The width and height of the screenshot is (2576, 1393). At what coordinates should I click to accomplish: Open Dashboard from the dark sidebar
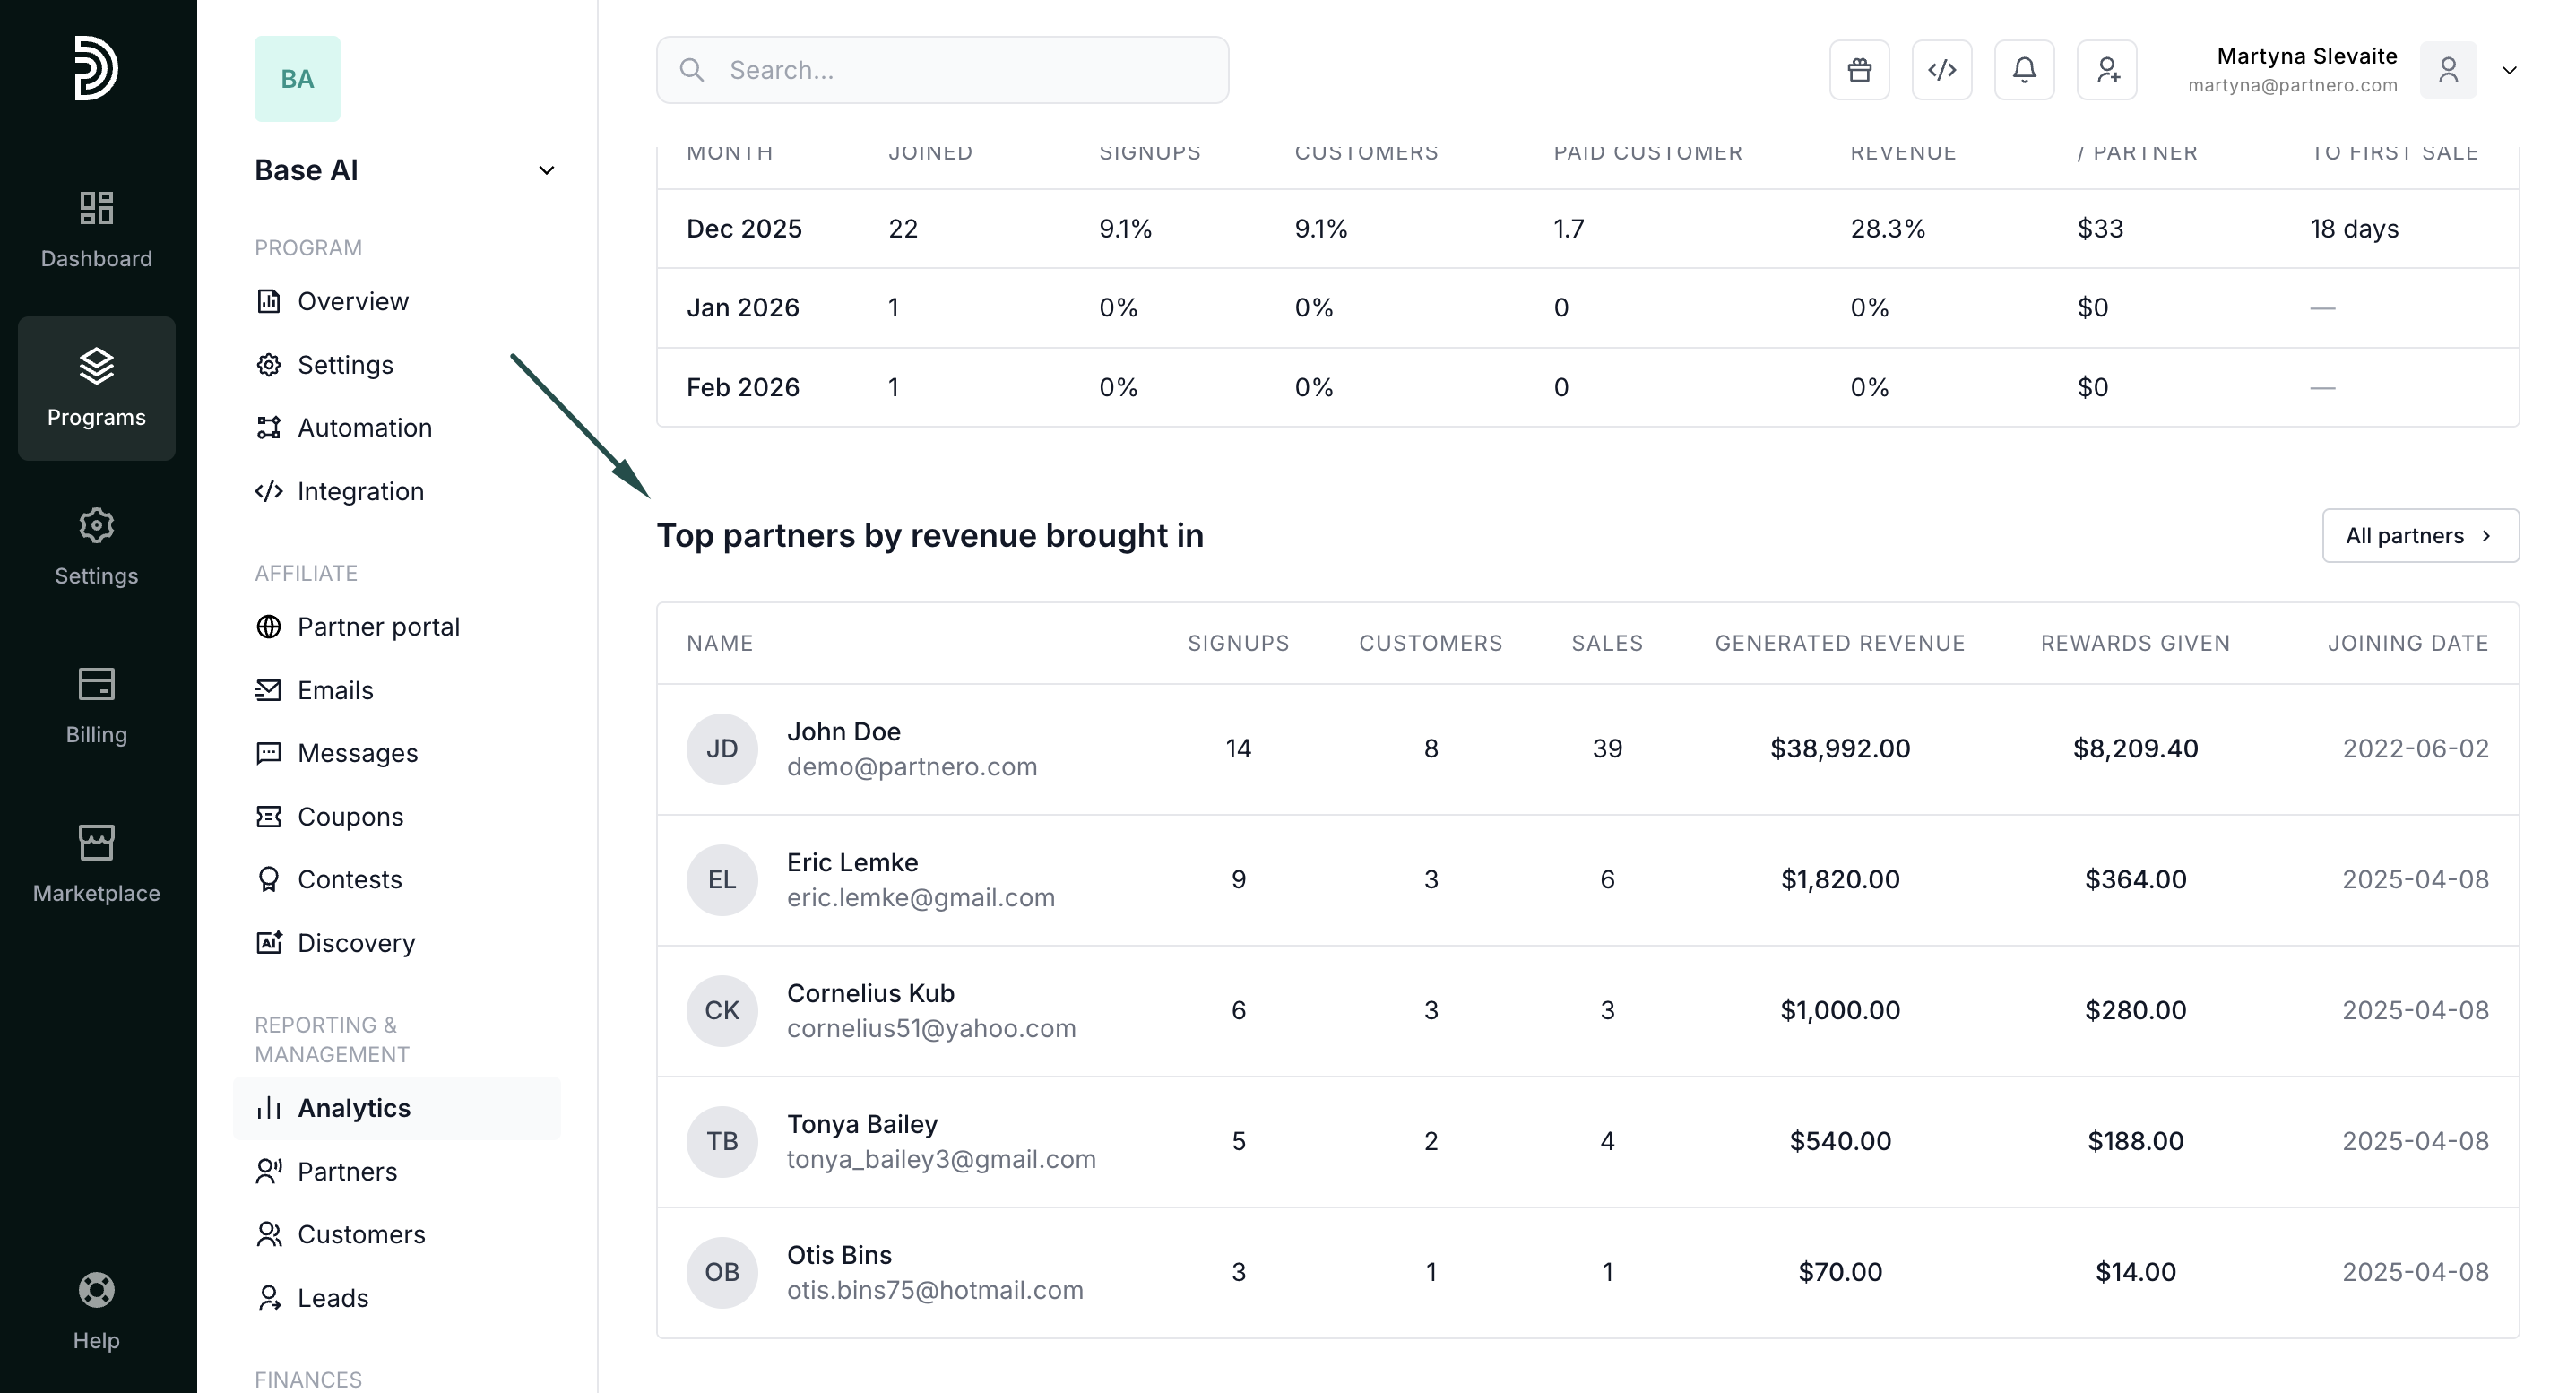click(x=96, y=229)
